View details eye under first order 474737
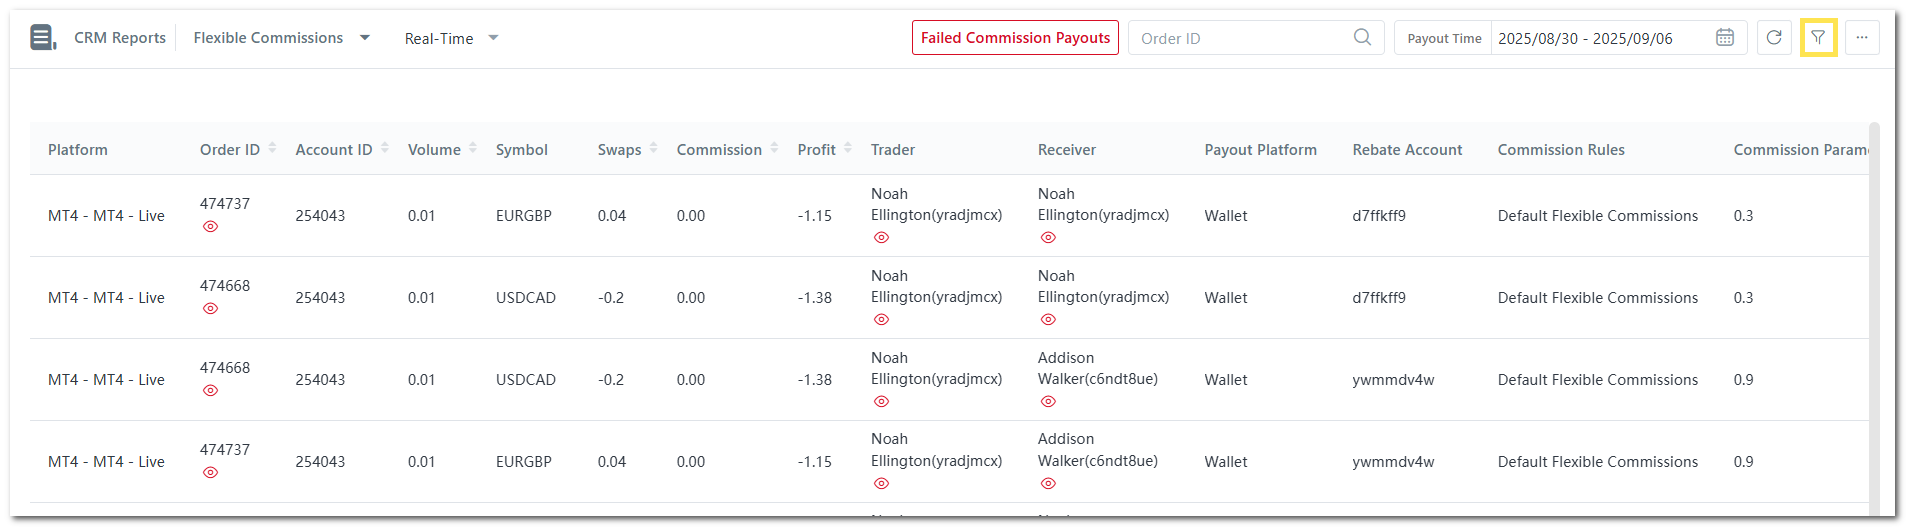This screenshot has height=527, width=1906. click(210, 227)
